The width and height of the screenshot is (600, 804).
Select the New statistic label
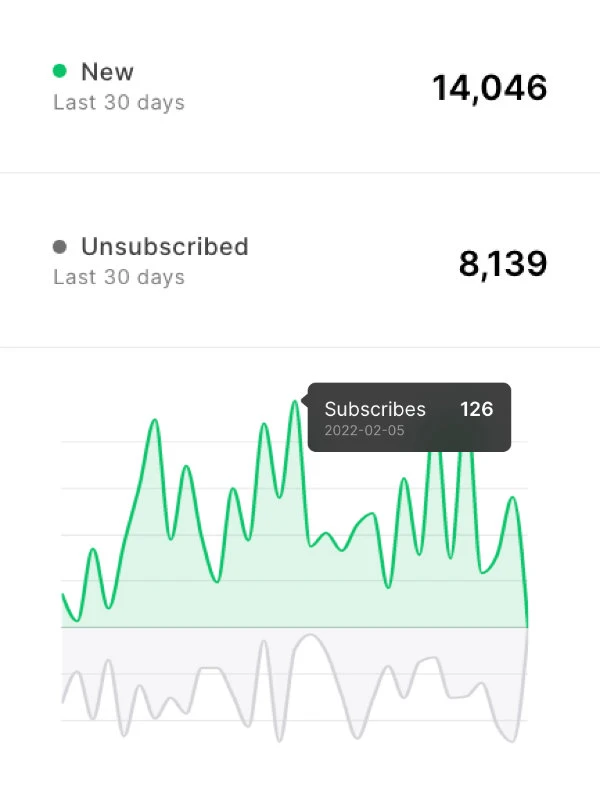[x=108, y=71]
